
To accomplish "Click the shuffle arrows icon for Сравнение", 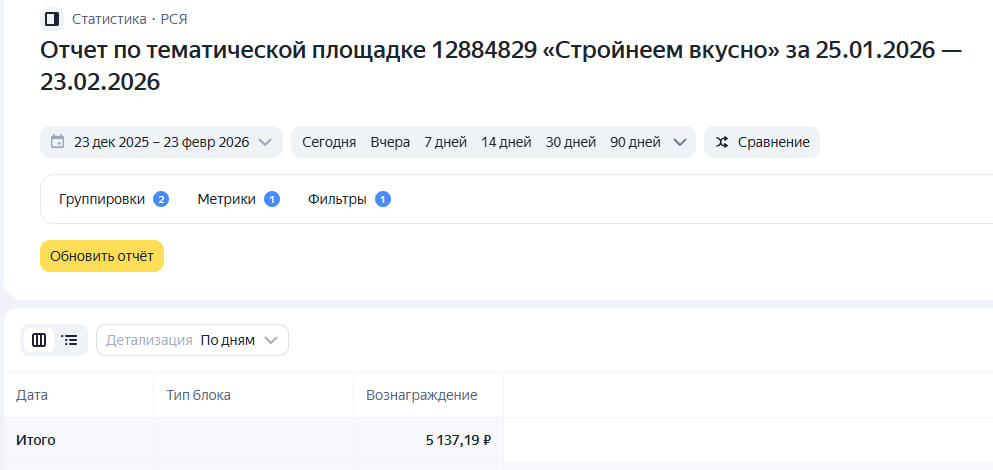I will click(722, 142).
